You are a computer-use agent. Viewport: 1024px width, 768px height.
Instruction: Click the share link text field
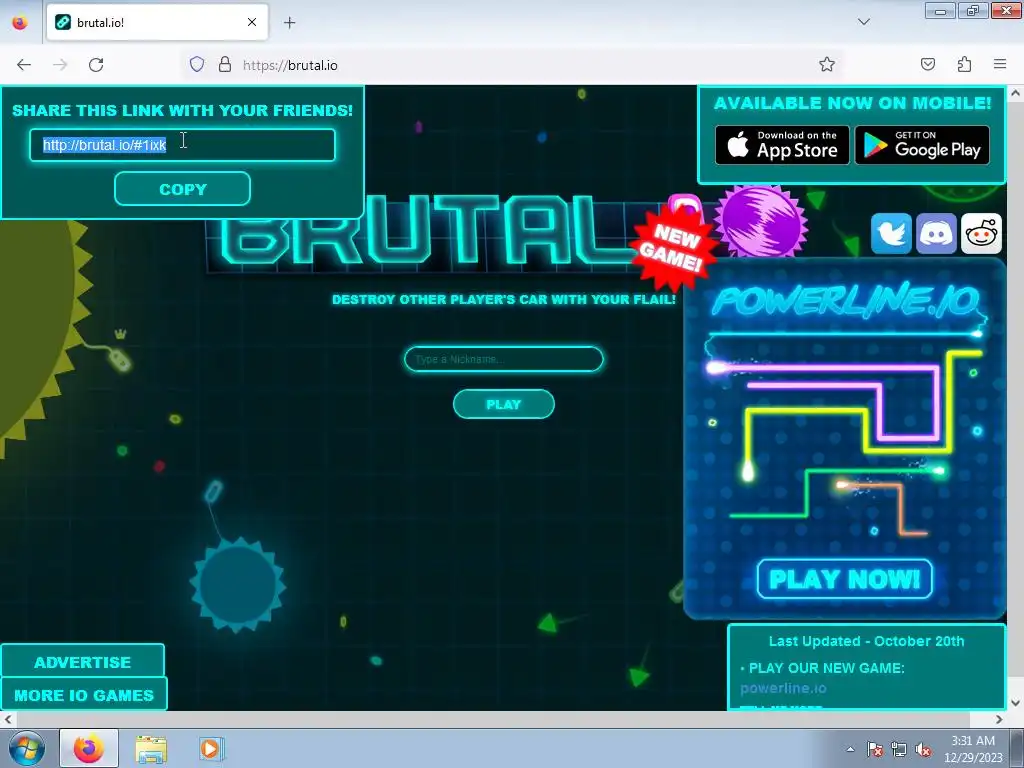(182, 145)
